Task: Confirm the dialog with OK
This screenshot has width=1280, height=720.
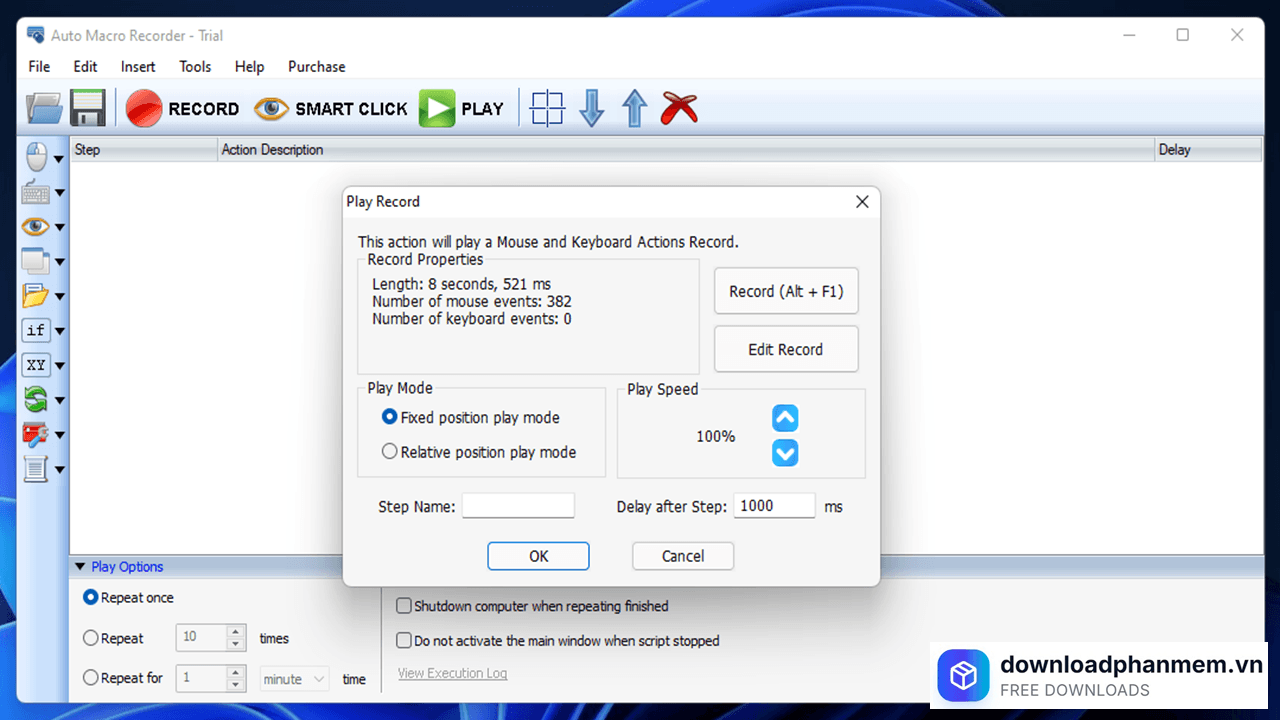Action: (x=538, y=556)
